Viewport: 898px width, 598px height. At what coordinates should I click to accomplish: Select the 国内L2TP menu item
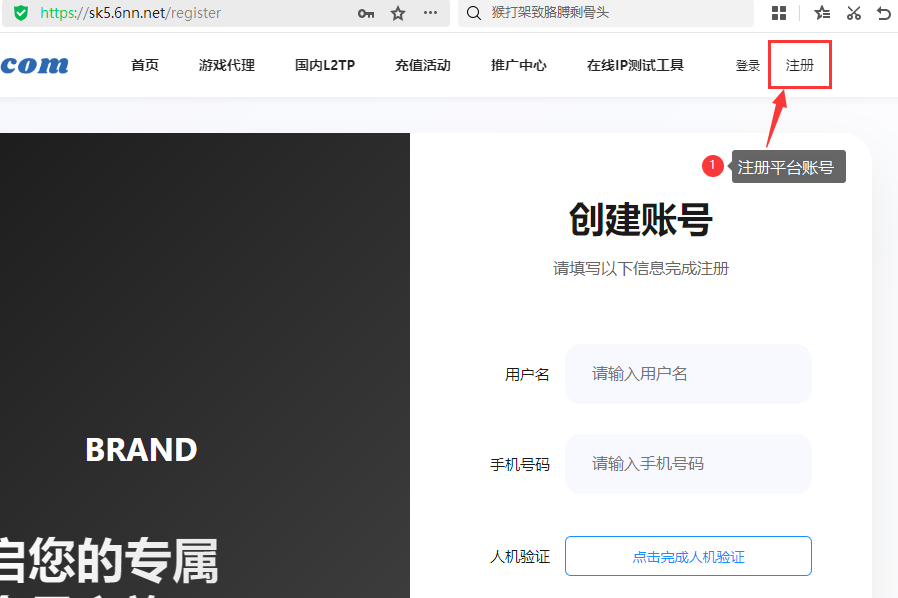(324, 64)
